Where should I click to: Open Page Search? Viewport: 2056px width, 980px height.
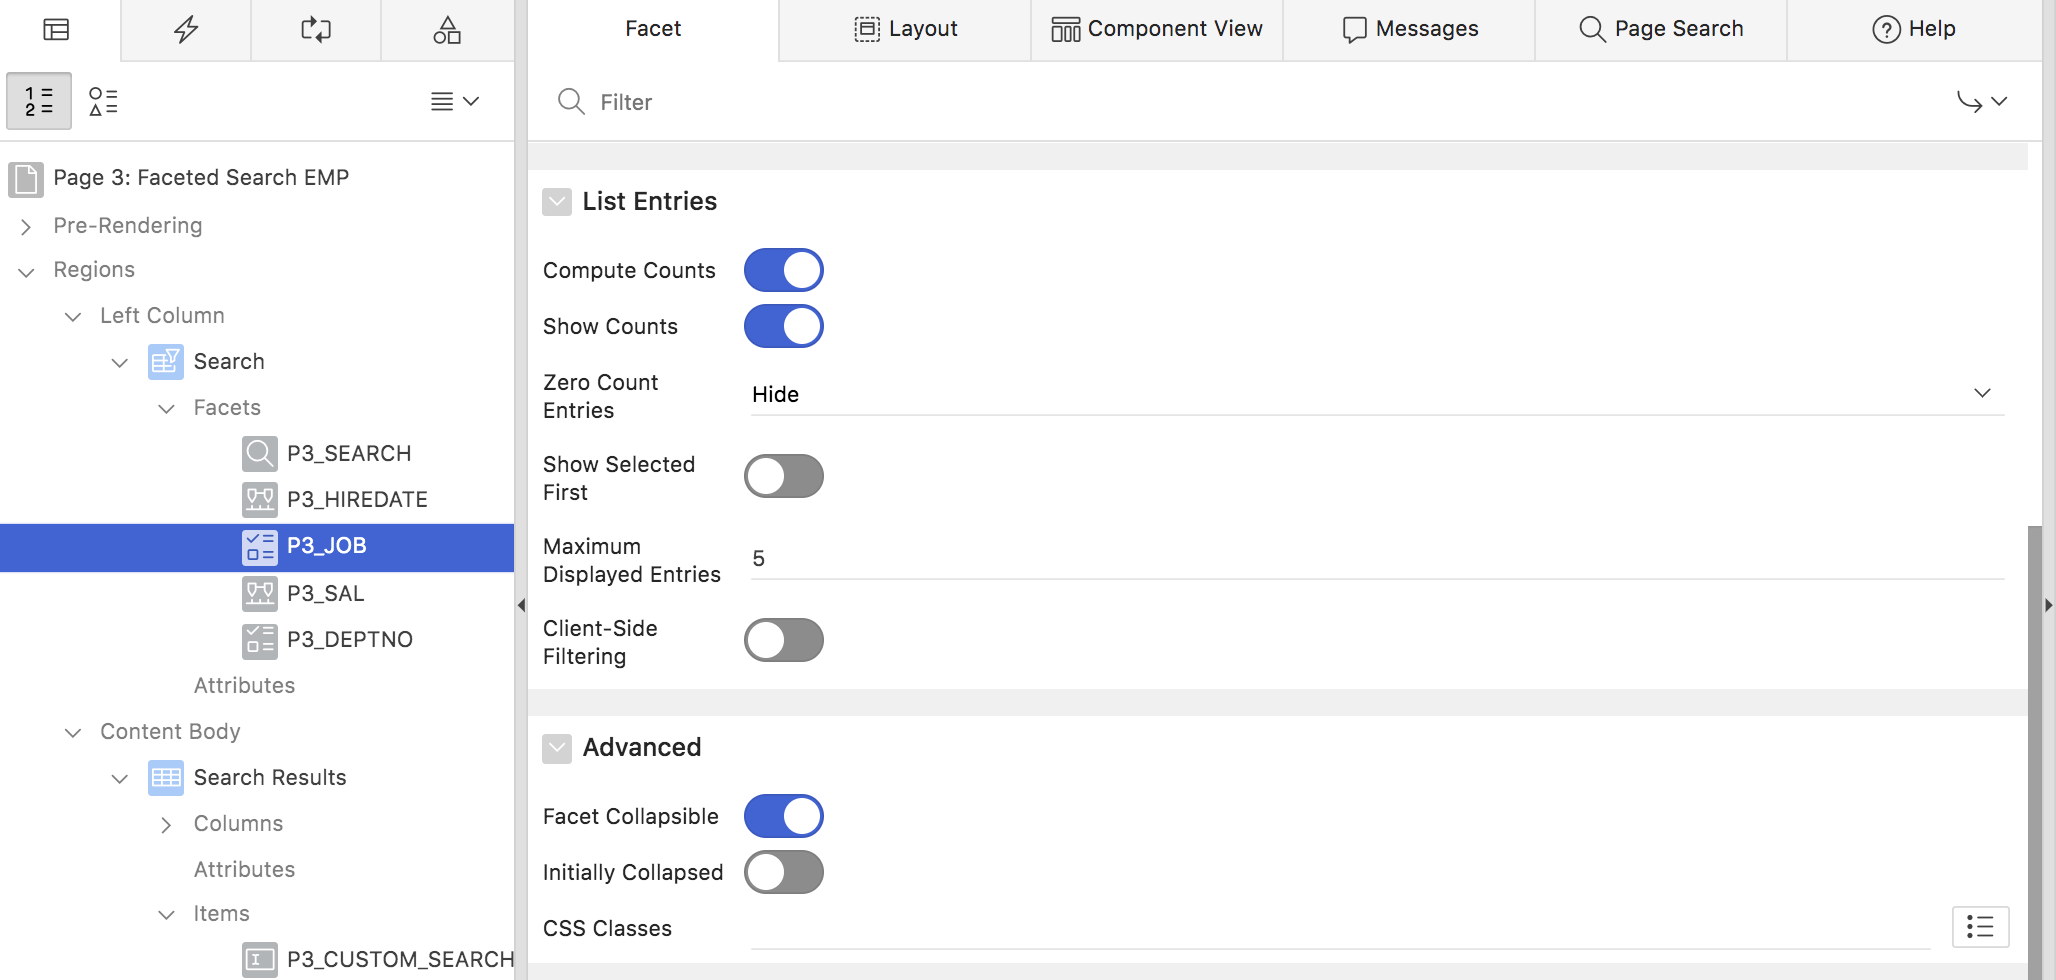click(x=1661, y=29)
